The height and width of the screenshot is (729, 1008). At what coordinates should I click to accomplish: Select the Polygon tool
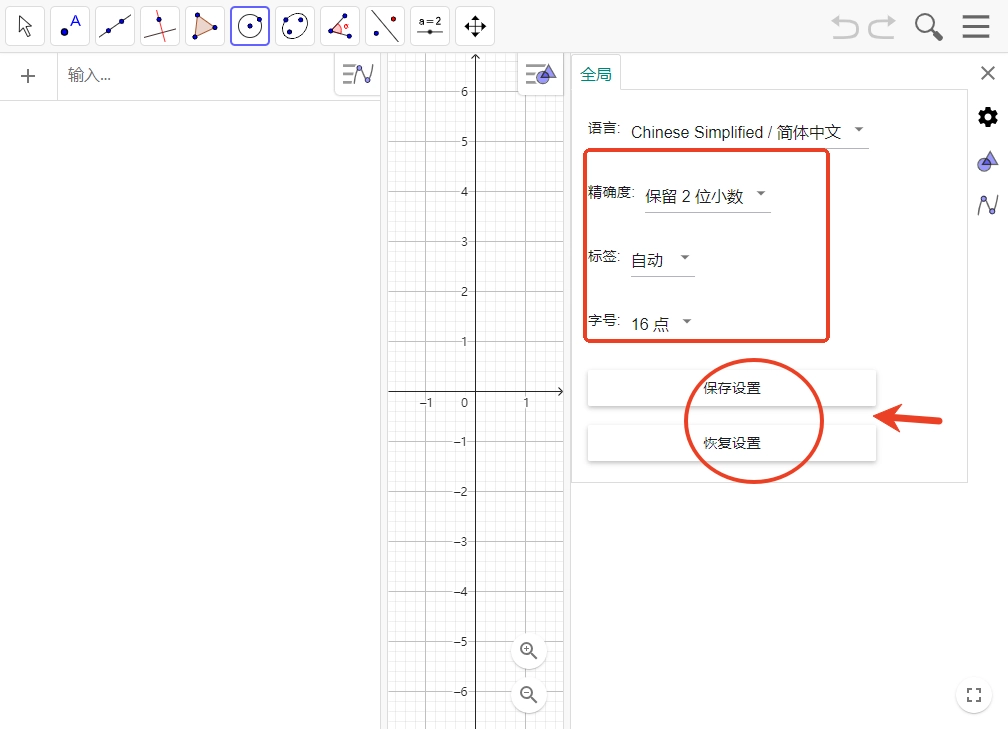204,26
